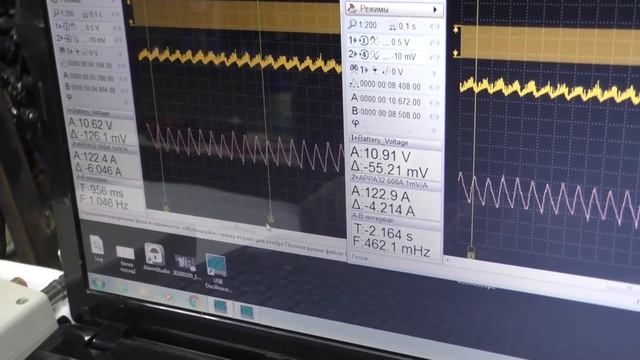Select cursor B time 0000:00:08.508.00
Image resolution: width=640 pixels, height=360 pixels.
pyautogui.click(x=390, y=115)
